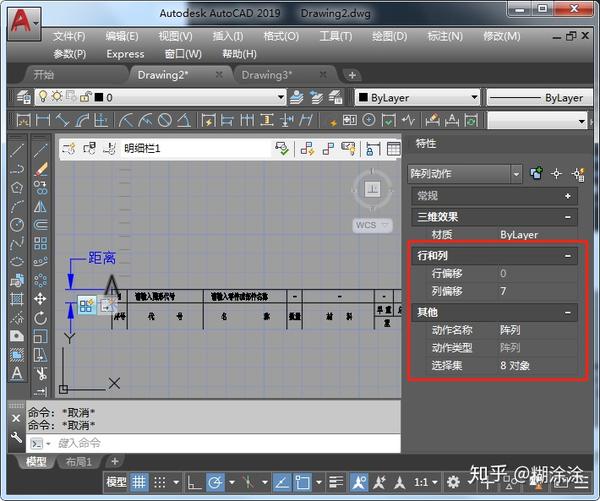Open the customization wrench icon

coord(16,437)
